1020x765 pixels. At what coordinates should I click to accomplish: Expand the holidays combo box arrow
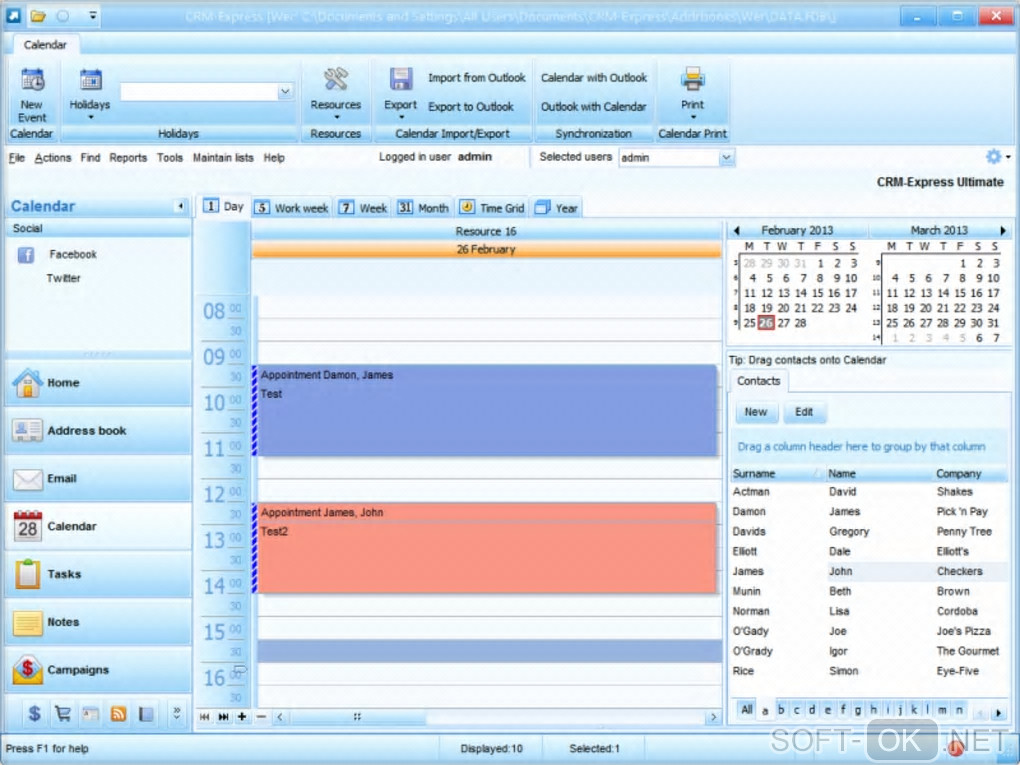point(285,92)
